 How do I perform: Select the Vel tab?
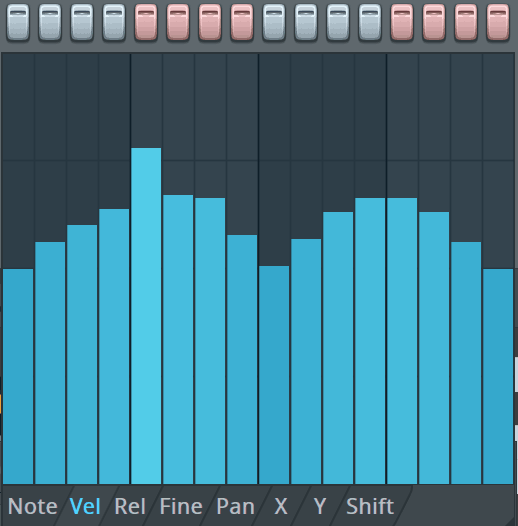tap(85, 506)
